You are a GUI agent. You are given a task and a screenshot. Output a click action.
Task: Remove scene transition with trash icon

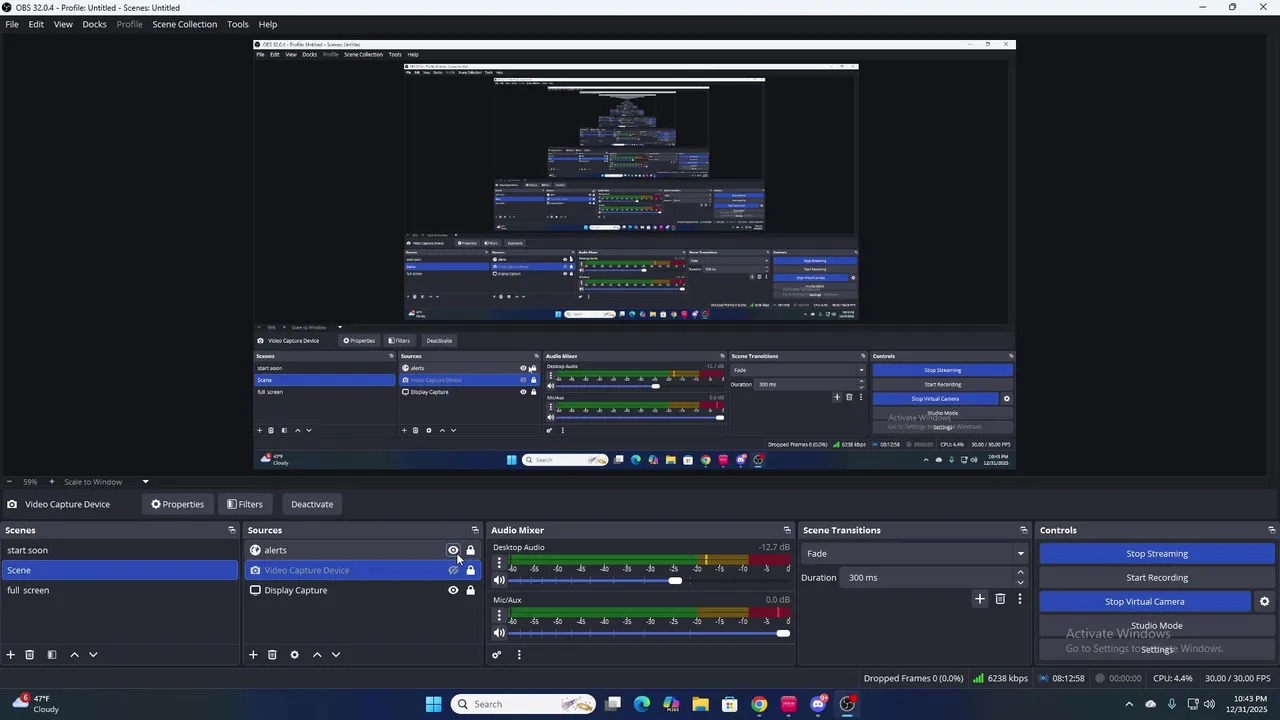1000,599
